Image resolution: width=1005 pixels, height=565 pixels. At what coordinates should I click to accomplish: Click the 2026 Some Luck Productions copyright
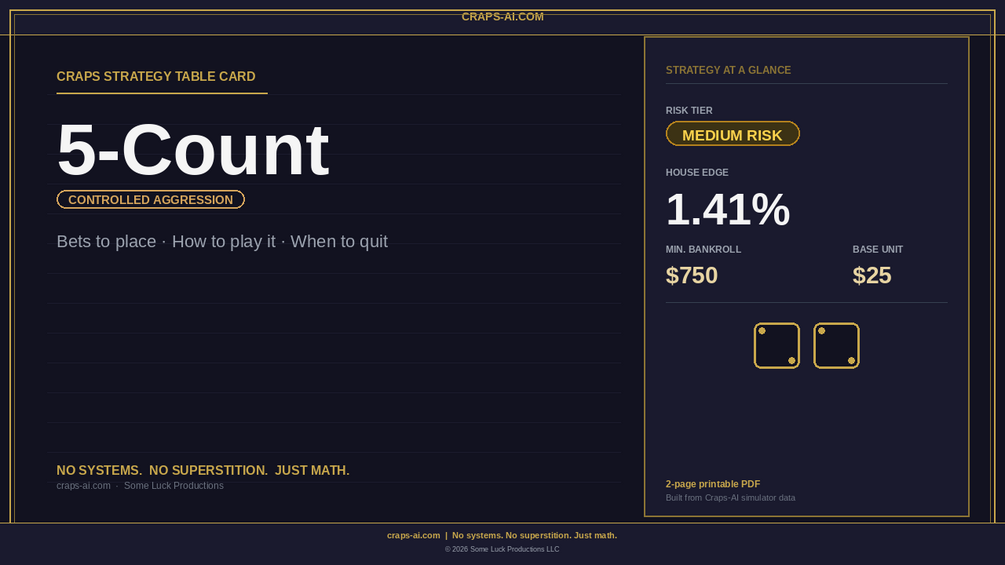click(502, 549)
